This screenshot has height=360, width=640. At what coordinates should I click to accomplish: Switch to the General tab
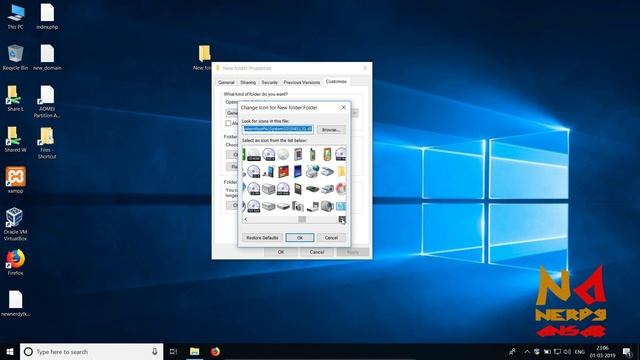pos(226,82)
